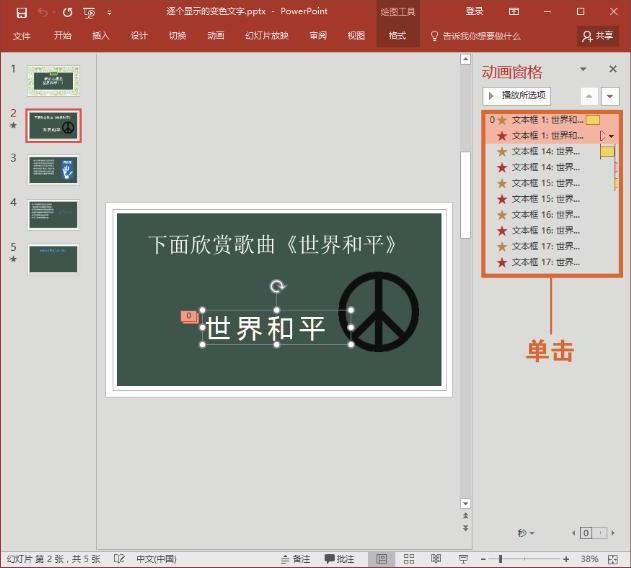Switch to the 审阅 tab

tap(318, 35)
